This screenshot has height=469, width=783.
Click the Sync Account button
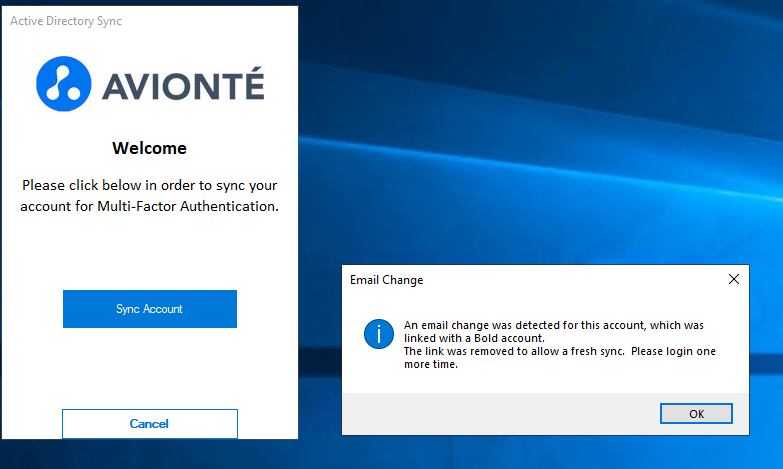point(150,309)
